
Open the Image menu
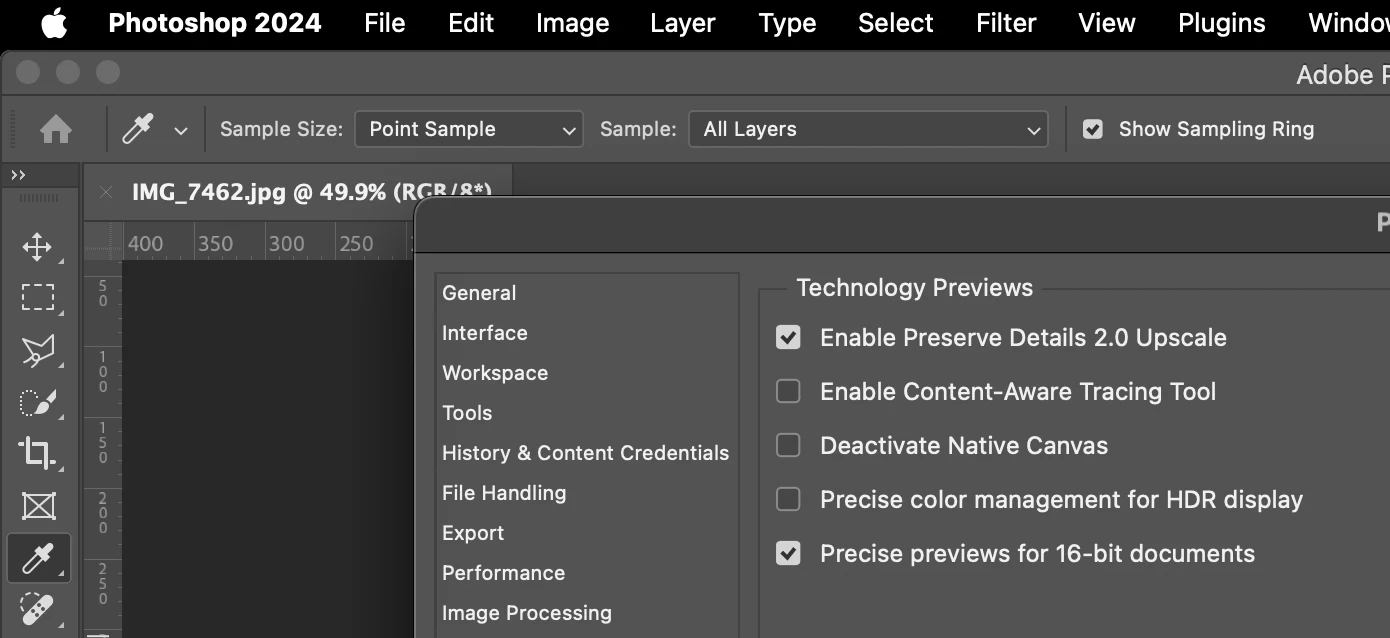[572, 23]
